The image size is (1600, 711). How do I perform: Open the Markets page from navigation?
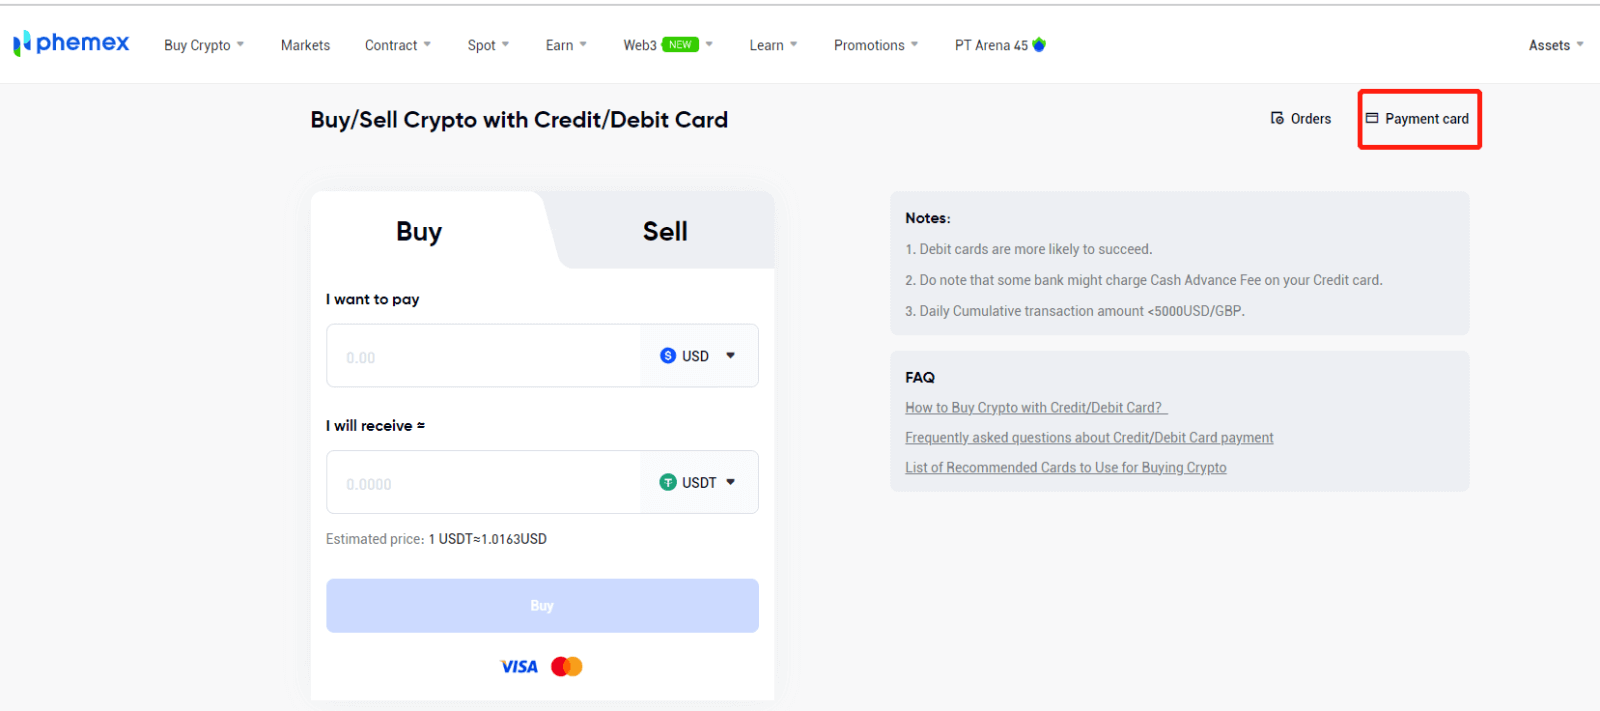304,44
